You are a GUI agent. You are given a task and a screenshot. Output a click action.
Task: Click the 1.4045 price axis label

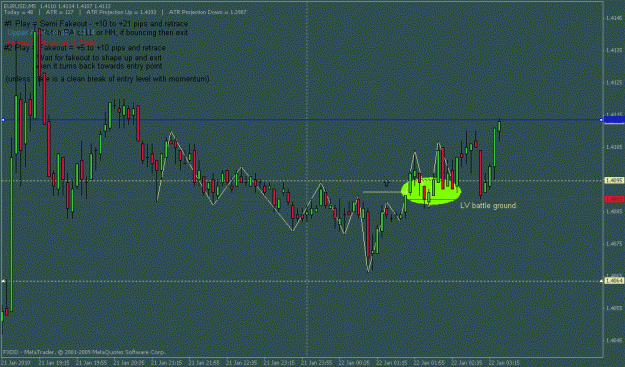(614, 340)
